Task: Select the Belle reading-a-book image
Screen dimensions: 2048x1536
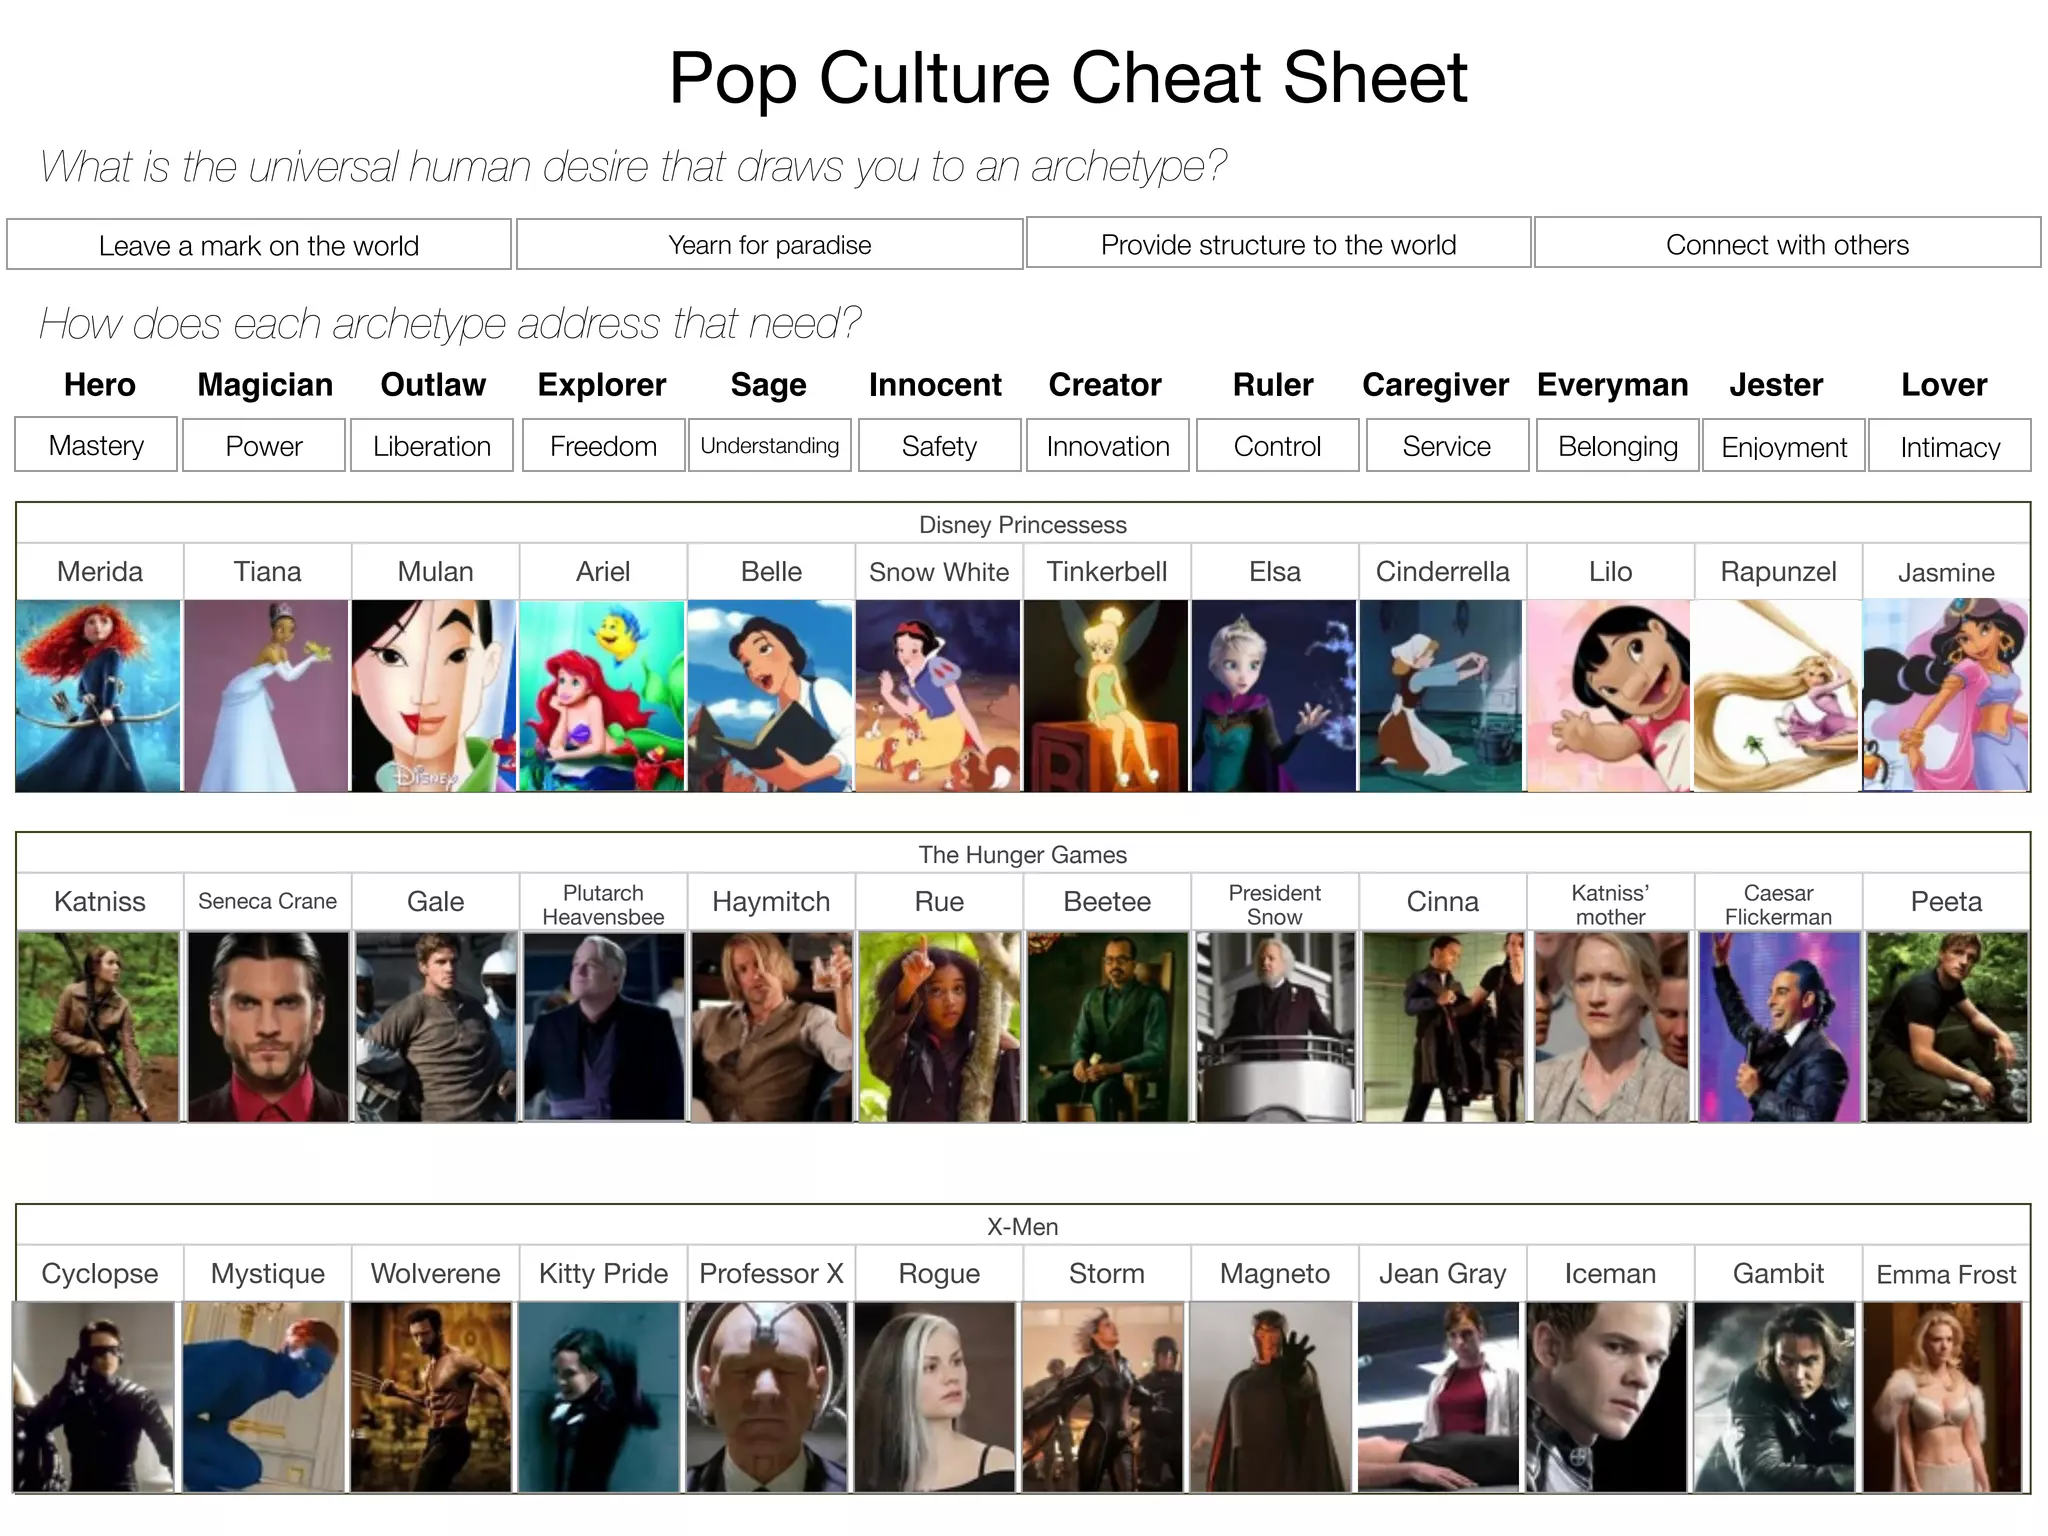Action: click(x=770, y=696)
